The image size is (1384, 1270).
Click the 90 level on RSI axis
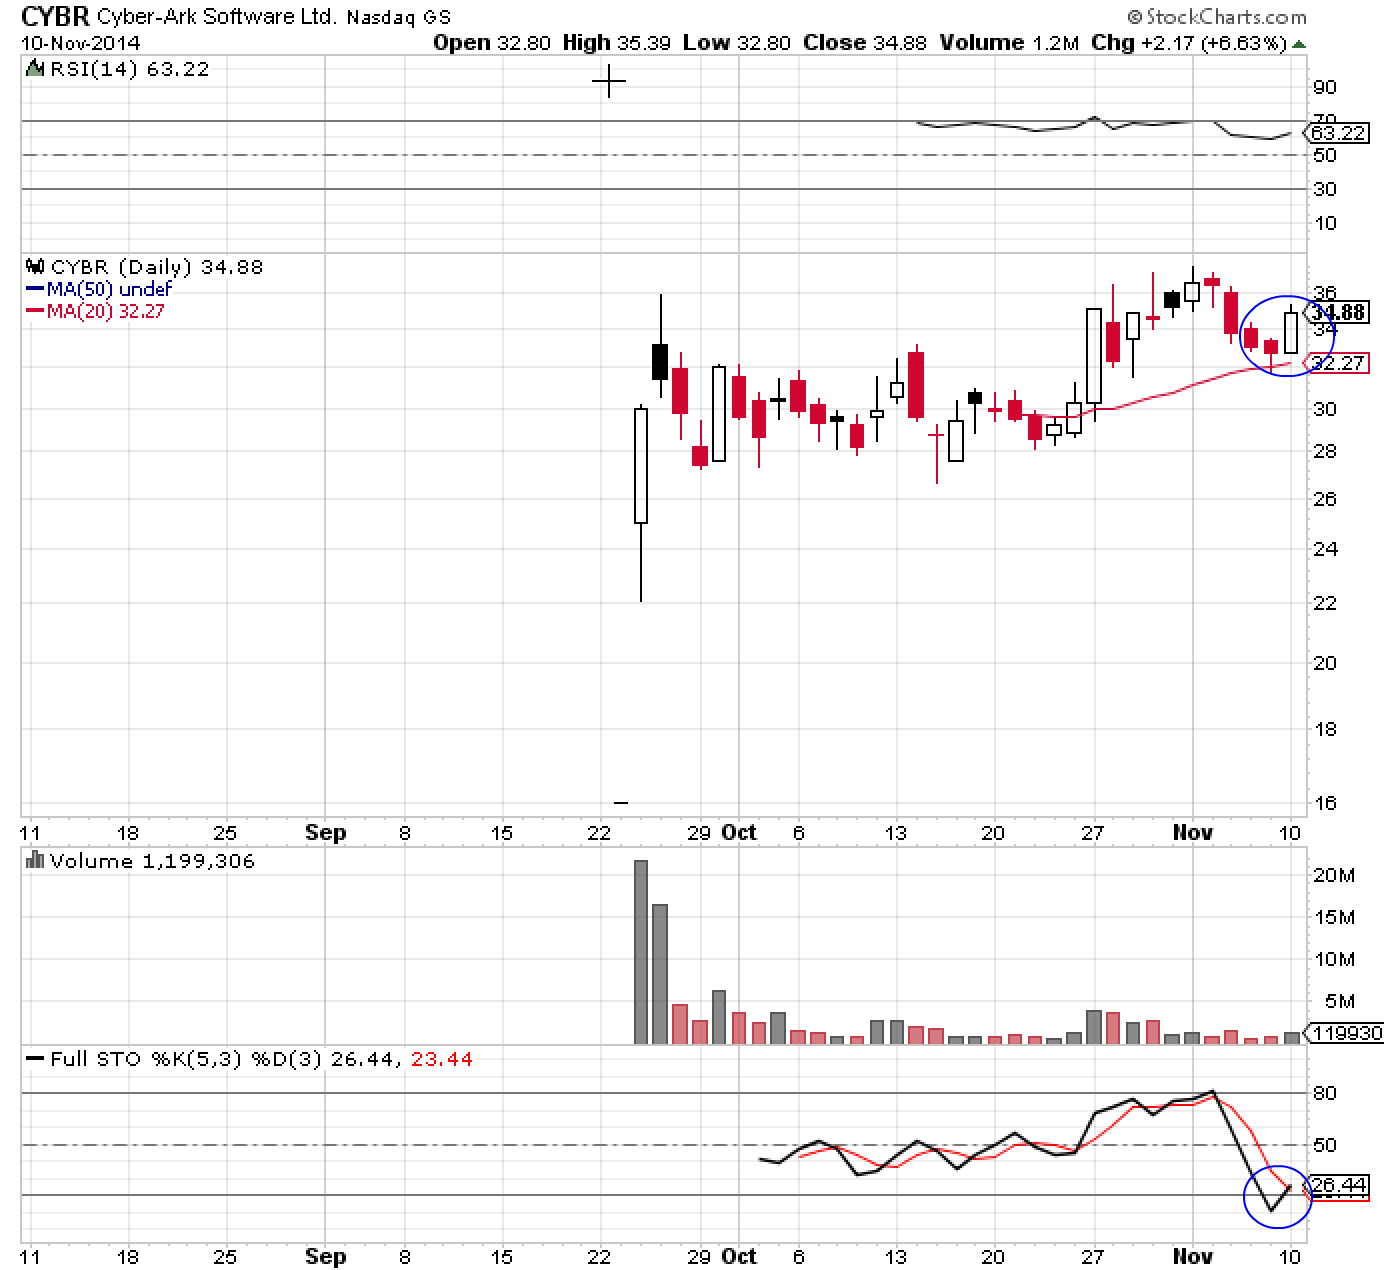(x=1325, y=87)
